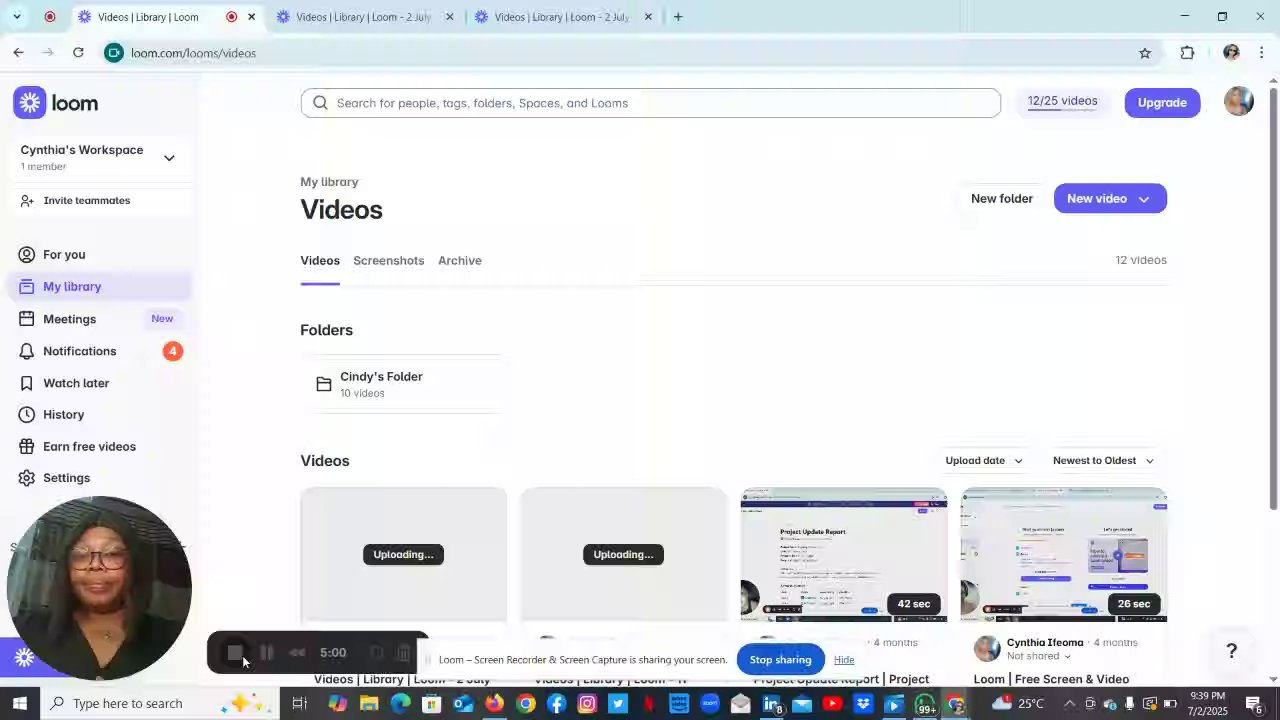Open the 26 sec Loom video thumbnail

click(1063, 555)
